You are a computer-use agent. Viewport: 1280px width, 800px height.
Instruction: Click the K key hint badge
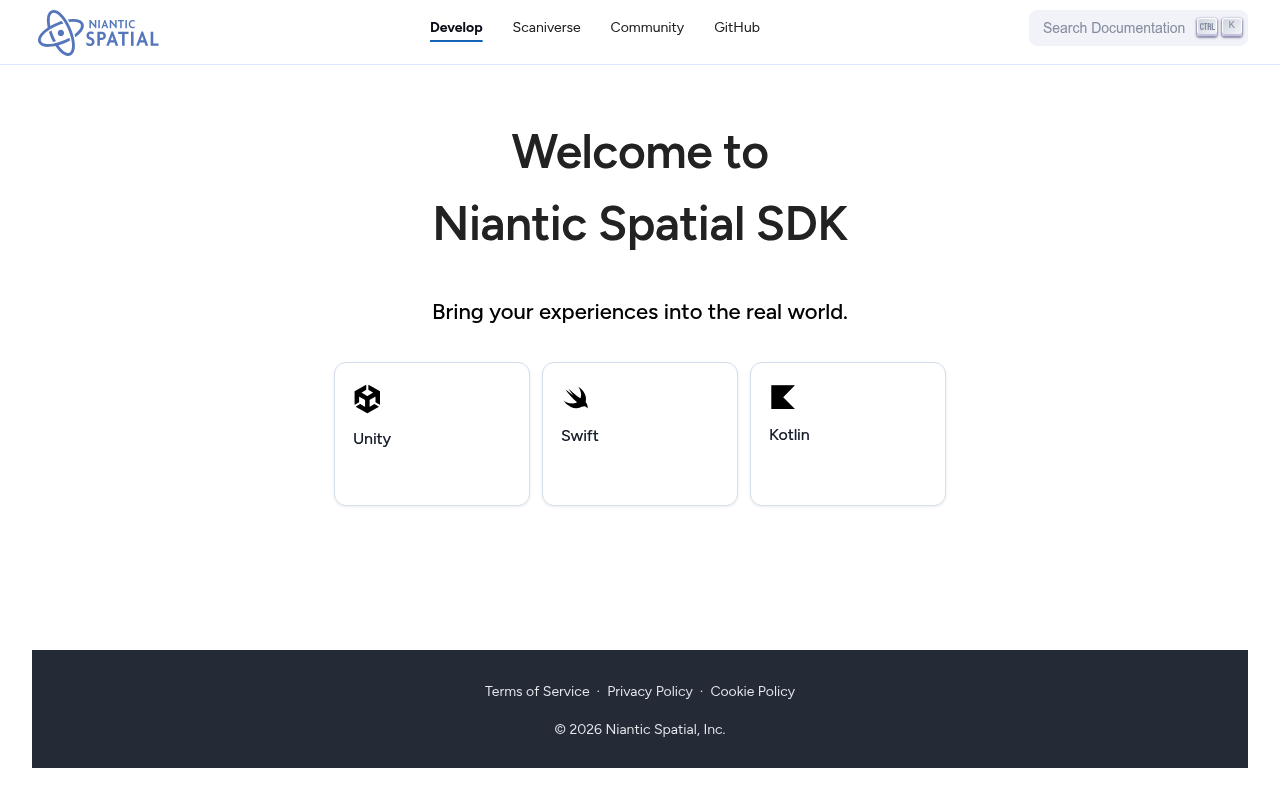click(x=1232, y=26)
